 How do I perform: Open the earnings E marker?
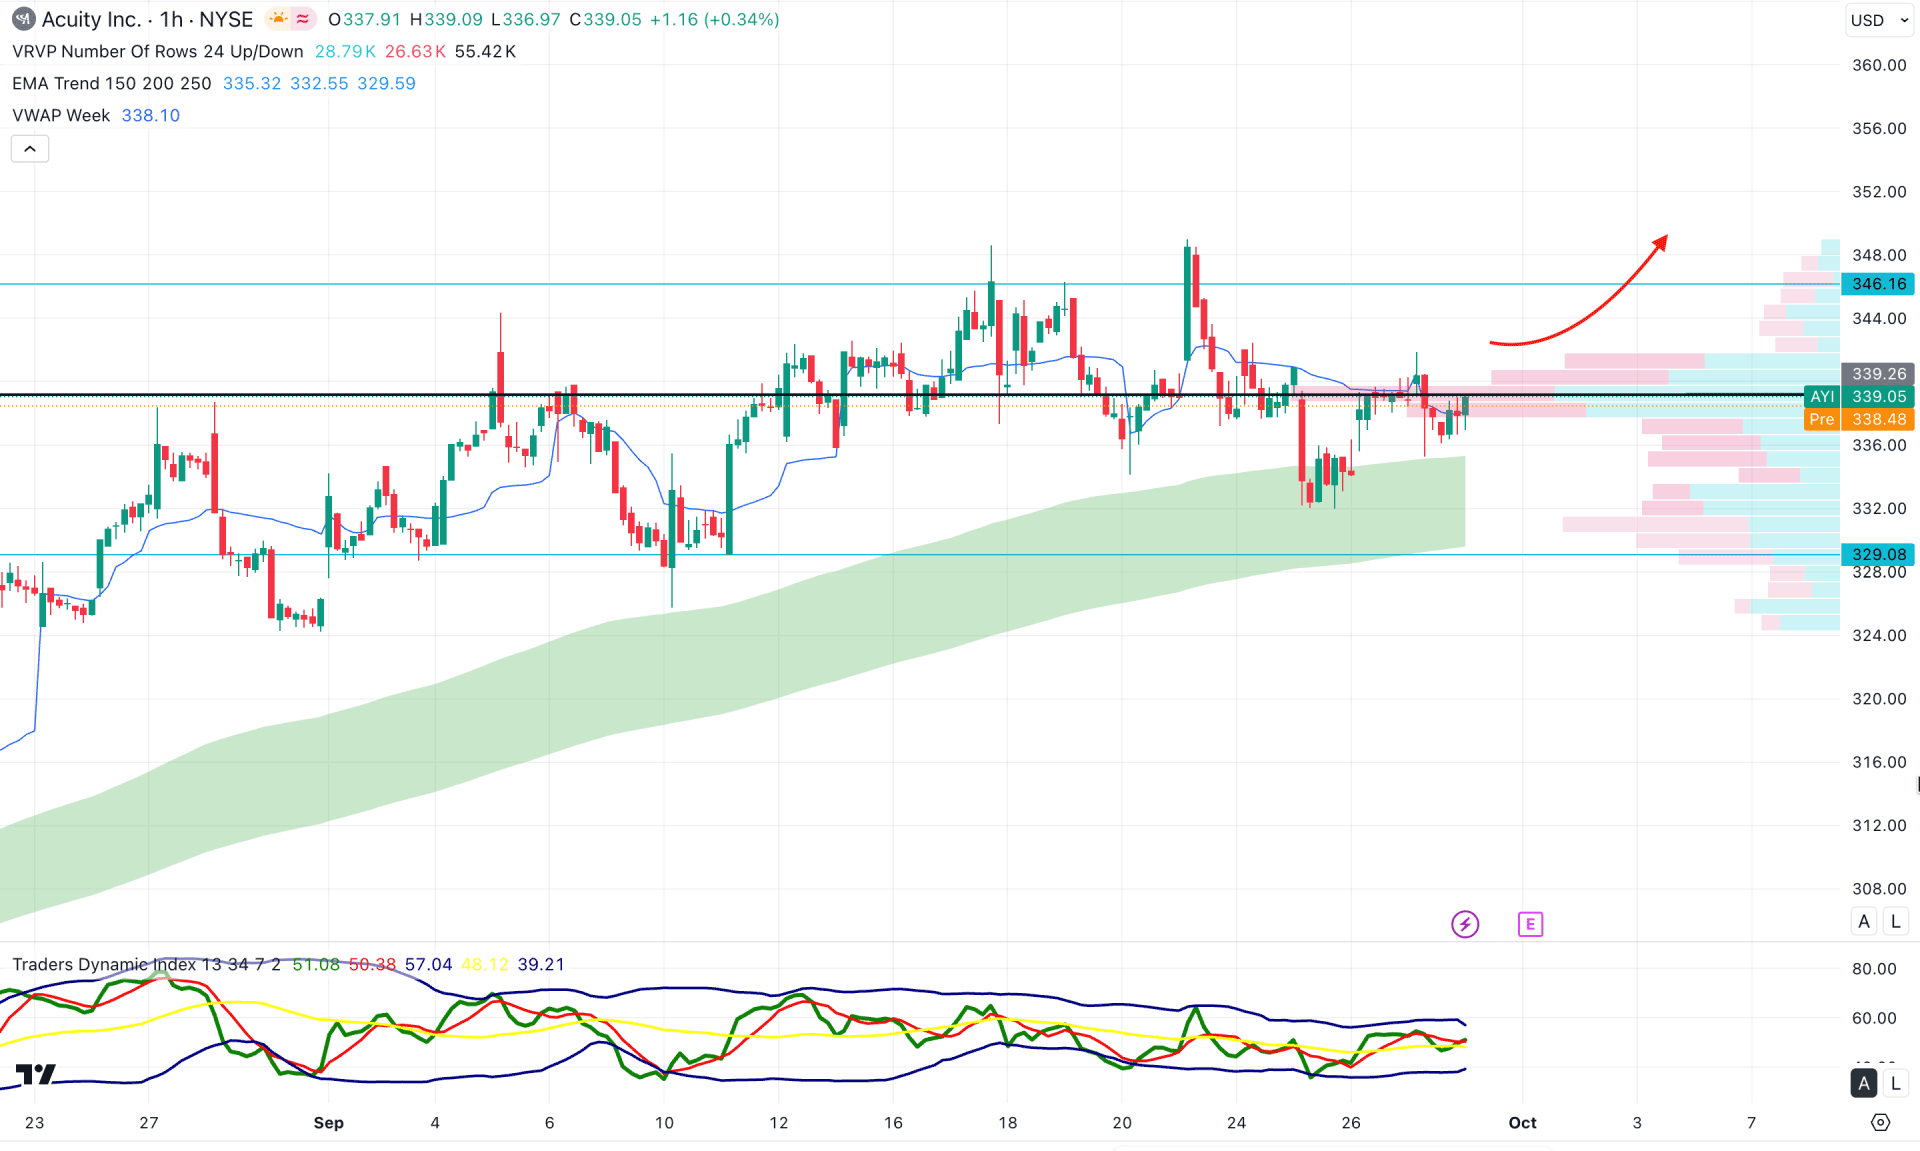(1530, 924)
